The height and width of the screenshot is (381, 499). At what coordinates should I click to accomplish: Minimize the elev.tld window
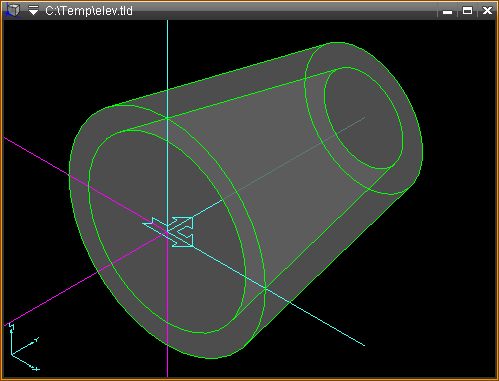coord(447,12)
